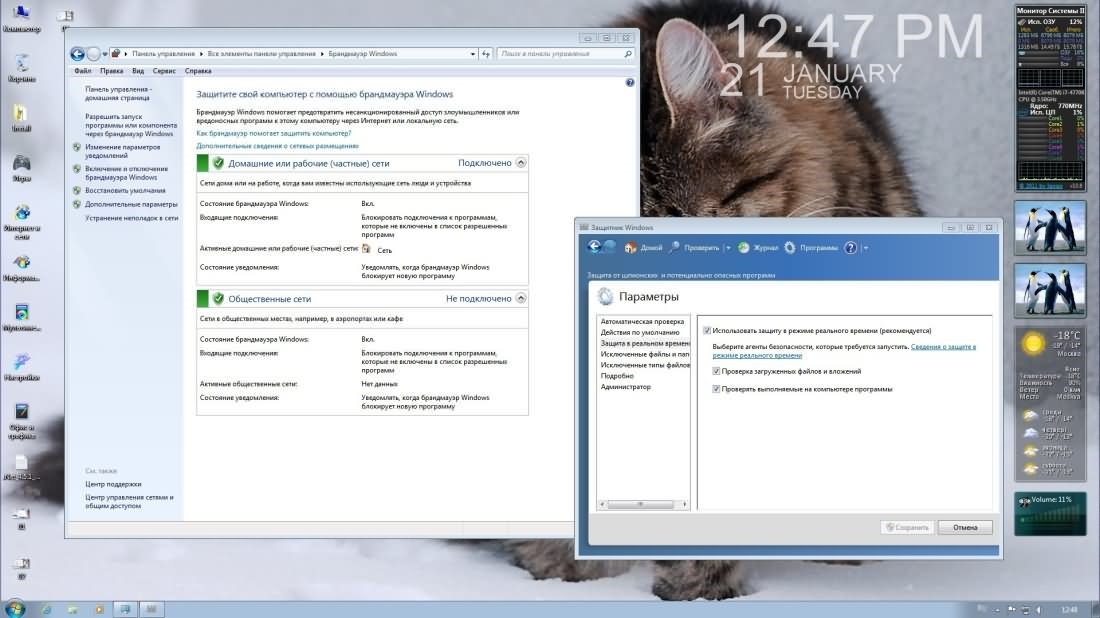This screenshot has height=618, width=1100.
Task: Toggle Проверять выполняемые на компьютере программы checkbox
Action: 716,389
